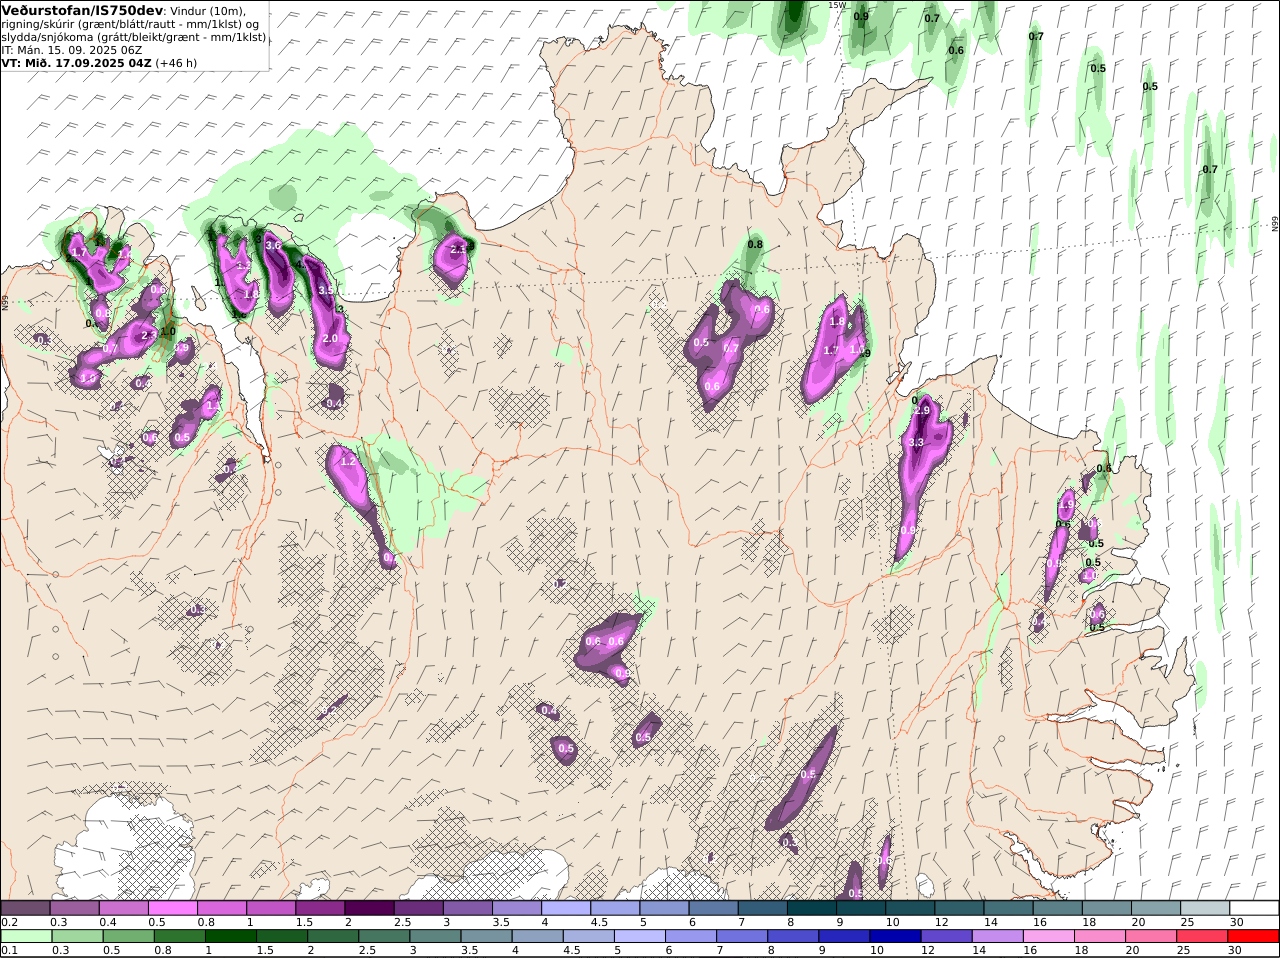Pick palest green rain swatch between 0.1 and 0.3
The image size is (1280, 958).
click(x=26, y=936)
